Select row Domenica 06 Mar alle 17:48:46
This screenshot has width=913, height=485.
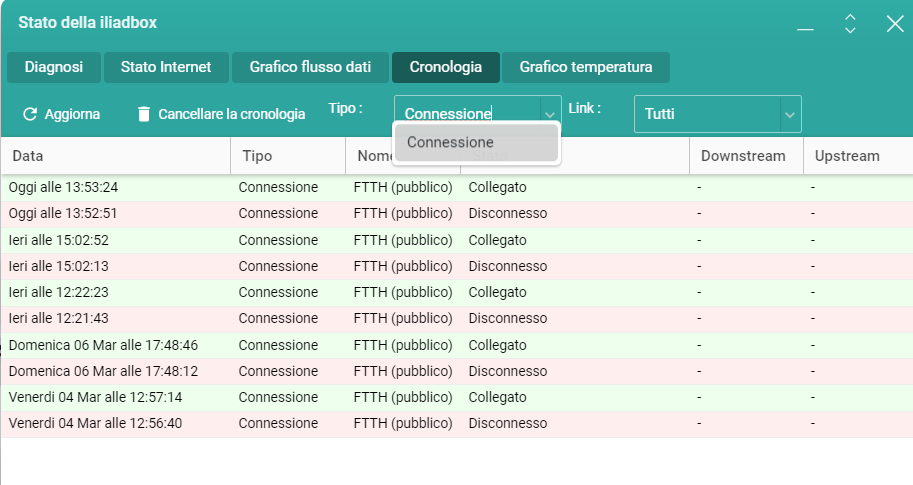pos(456,345)
